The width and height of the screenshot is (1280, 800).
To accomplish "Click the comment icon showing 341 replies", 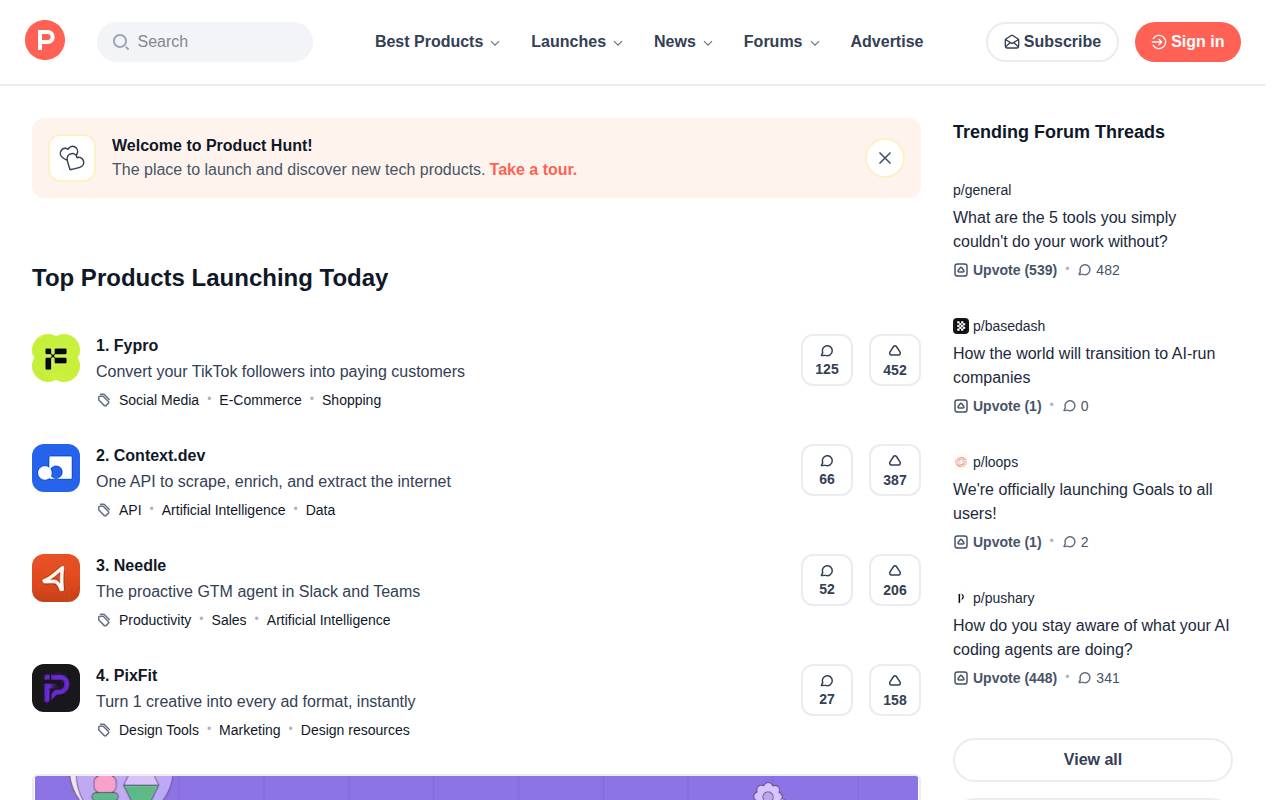I will pos(1085,678).
